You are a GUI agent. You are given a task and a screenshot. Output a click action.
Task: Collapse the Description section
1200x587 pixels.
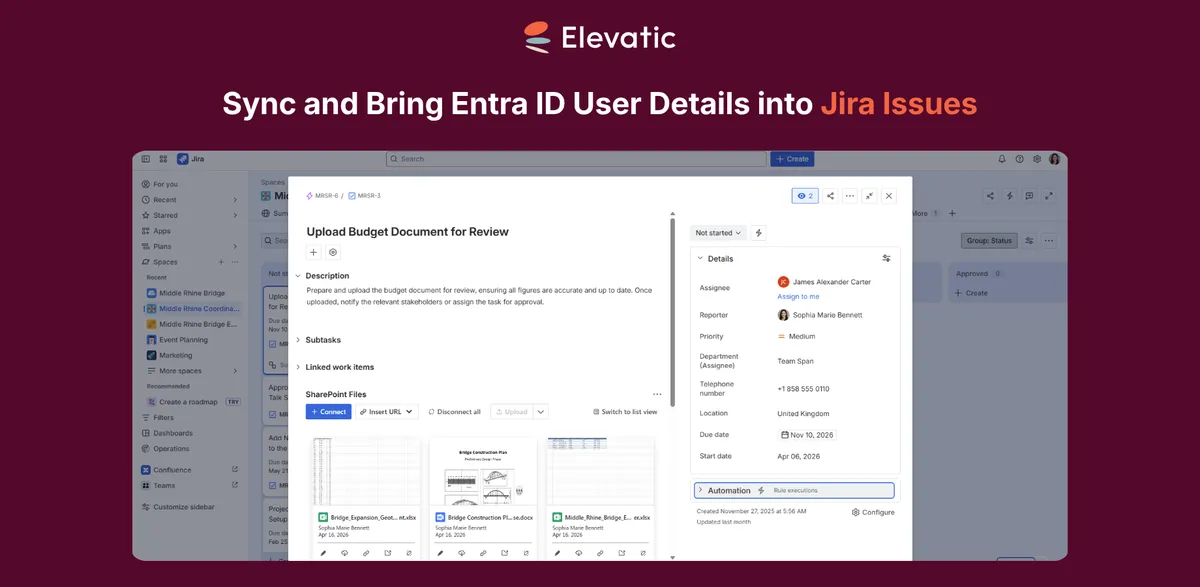(x=298, y=275)
